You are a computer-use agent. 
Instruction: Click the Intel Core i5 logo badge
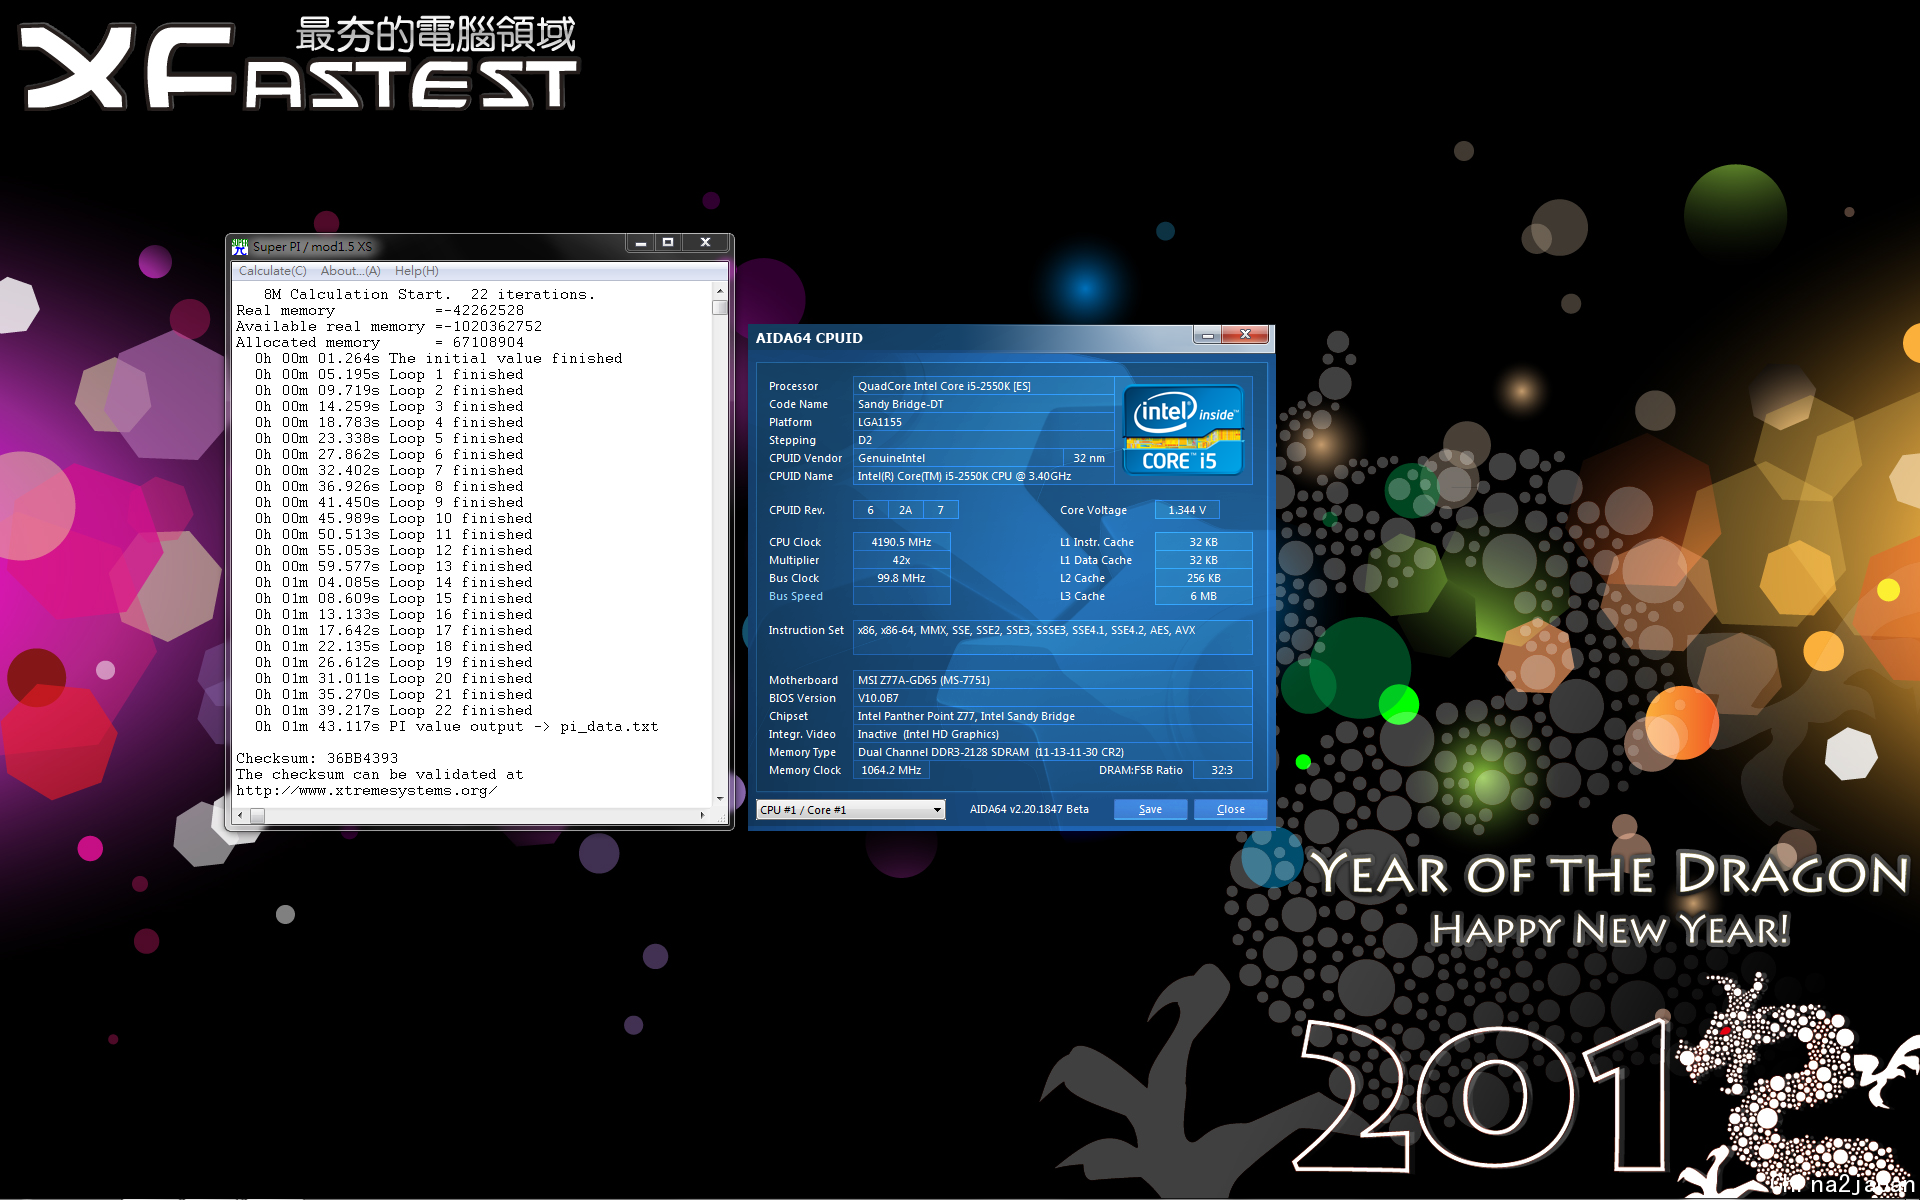(1183, 430)
